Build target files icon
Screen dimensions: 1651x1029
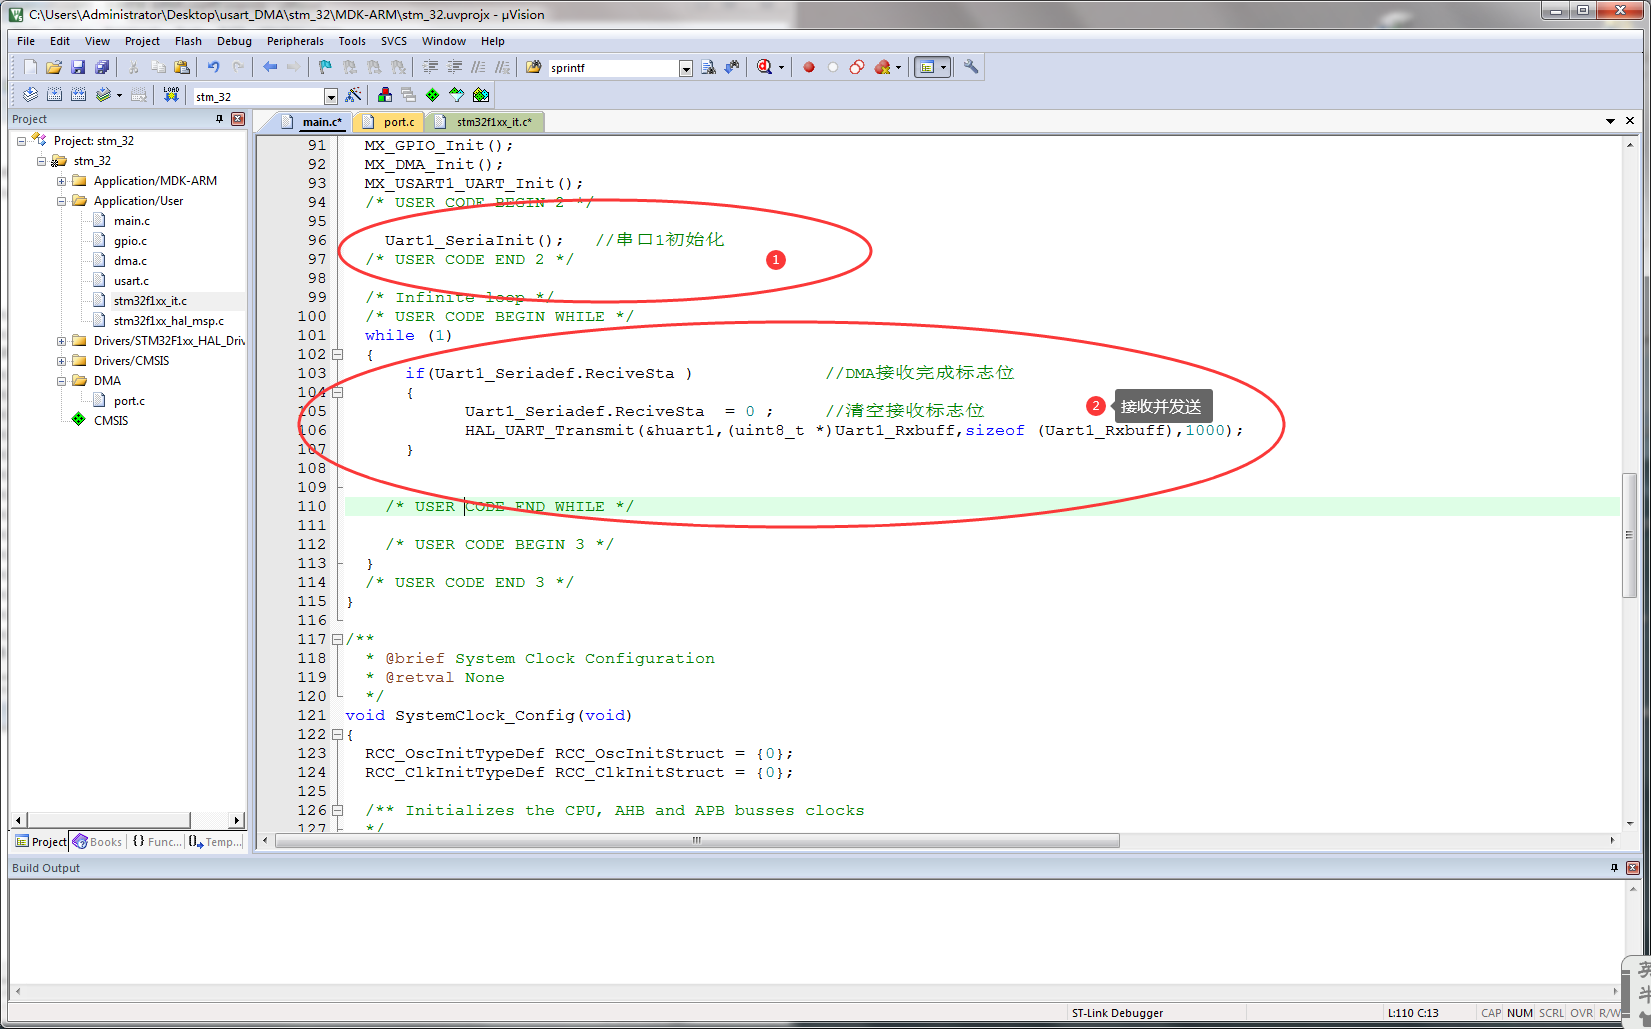[54, 95]
